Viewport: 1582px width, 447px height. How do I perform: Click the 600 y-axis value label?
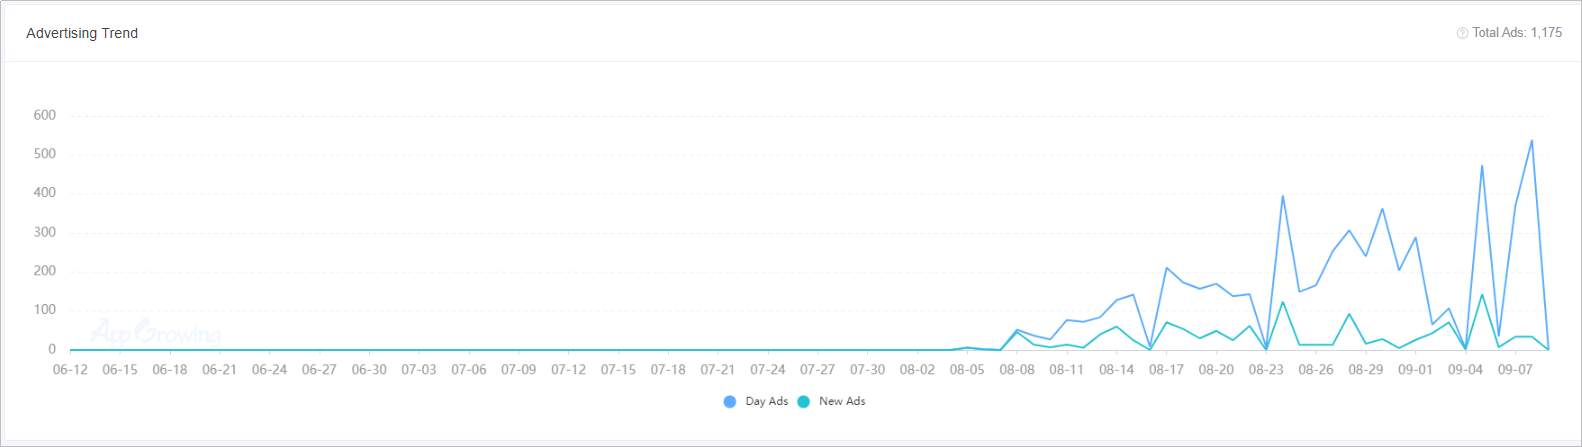click(x=44, y=115)
